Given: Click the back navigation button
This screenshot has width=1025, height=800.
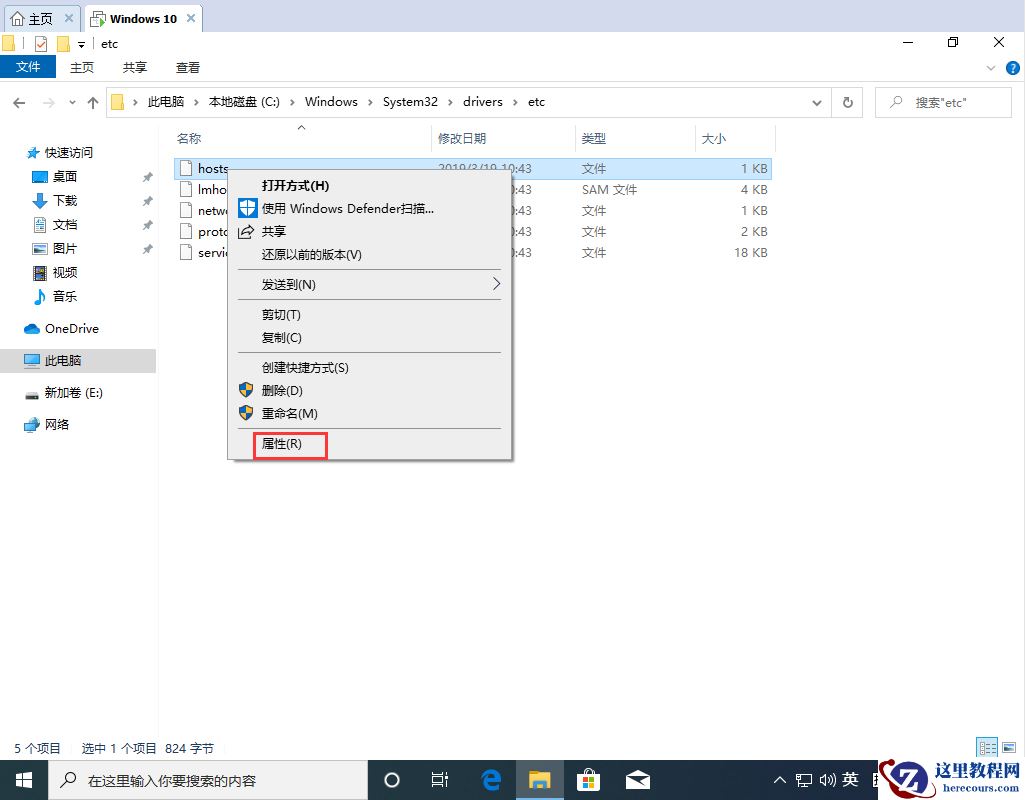Looking at the screenshot, I should [18, 101].
